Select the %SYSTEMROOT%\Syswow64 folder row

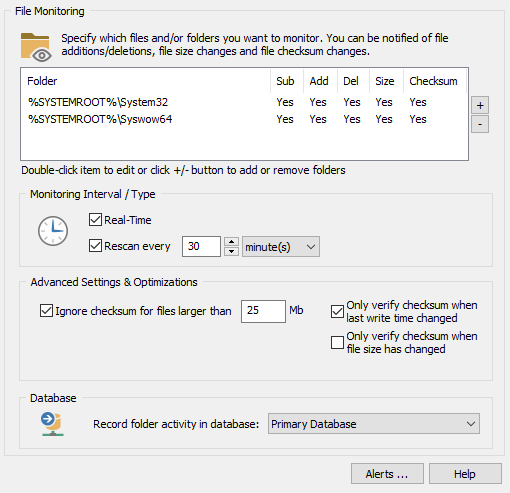(245, 119)
